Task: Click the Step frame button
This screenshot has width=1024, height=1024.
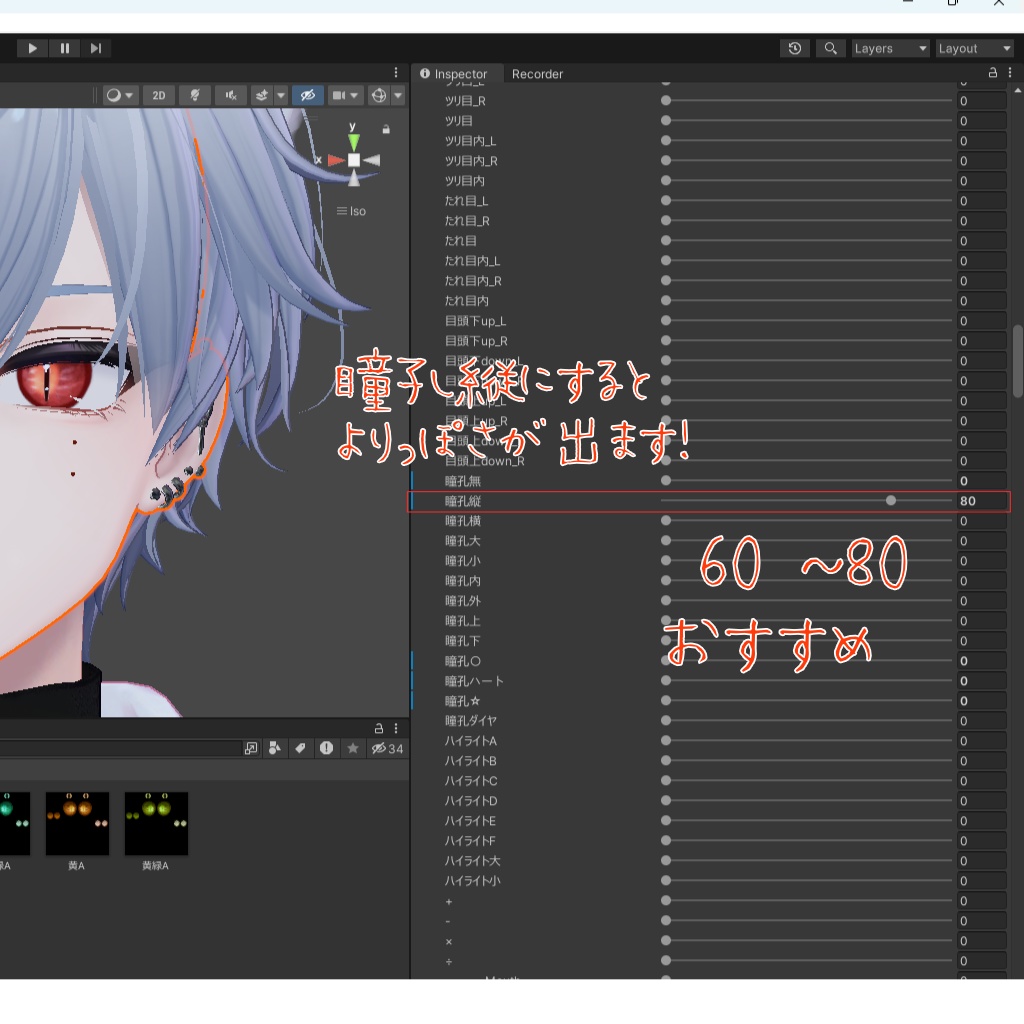Action: click(96, 47)
